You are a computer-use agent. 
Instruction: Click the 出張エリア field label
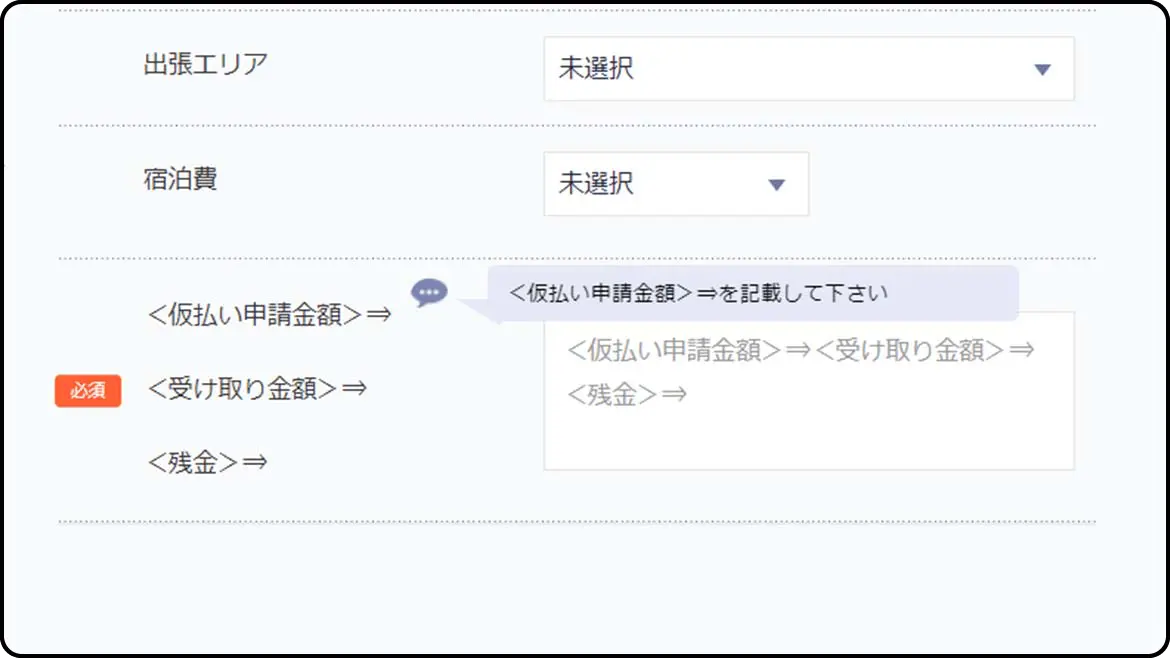coord(206,64)
